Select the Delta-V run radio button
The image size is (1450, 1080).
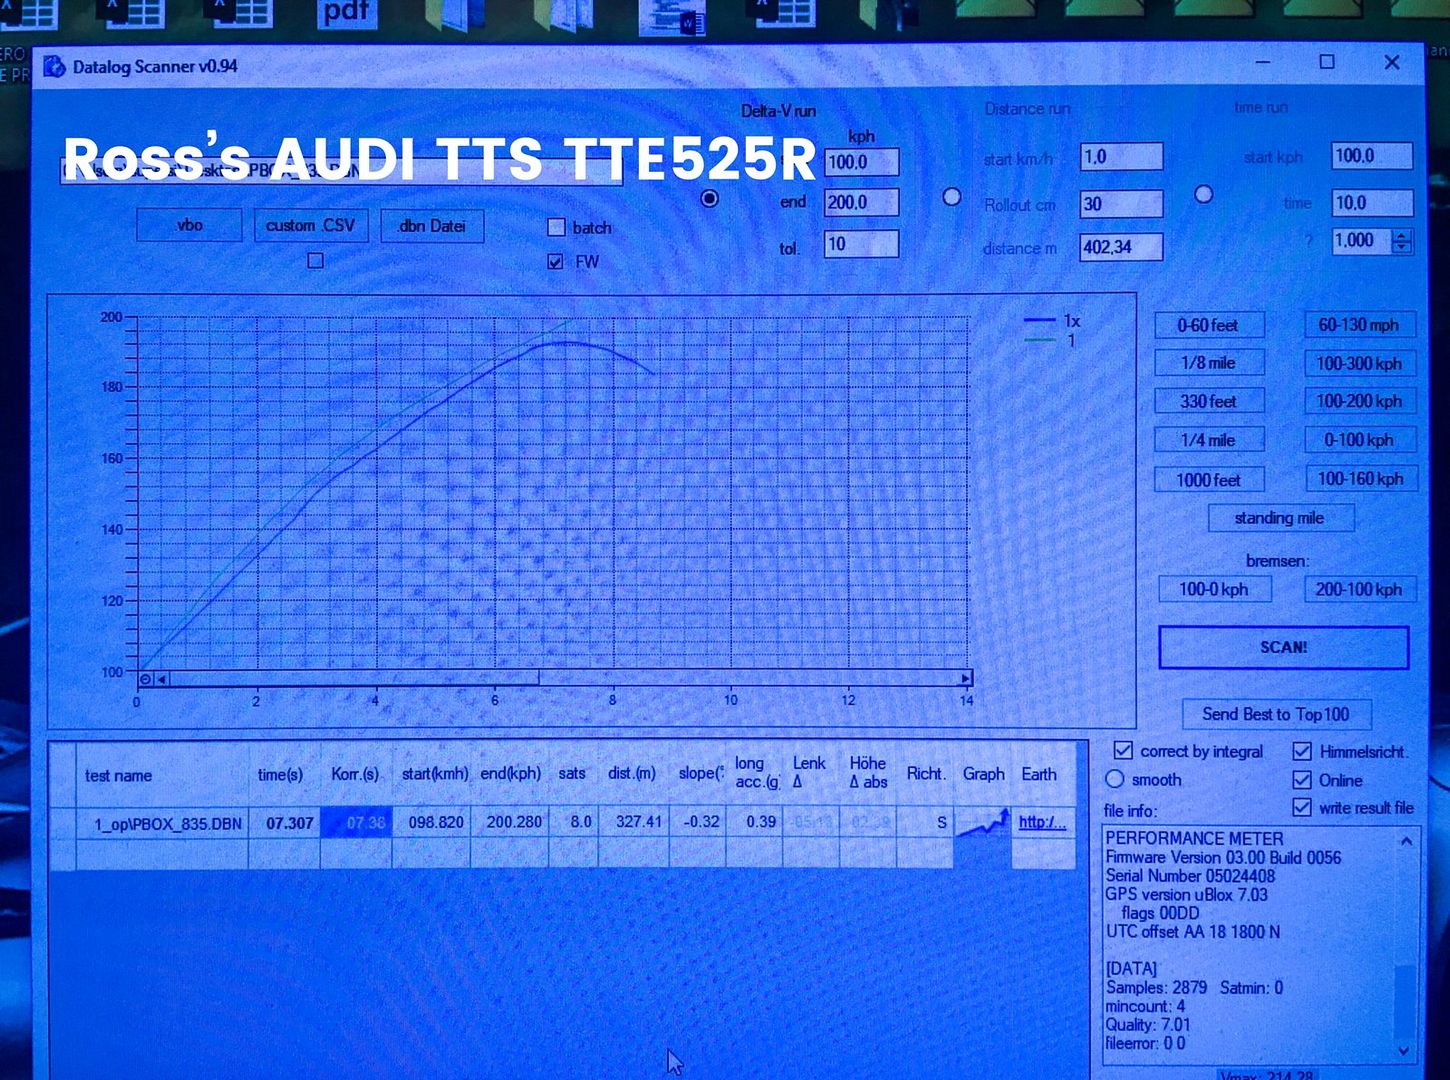[709, 198]
